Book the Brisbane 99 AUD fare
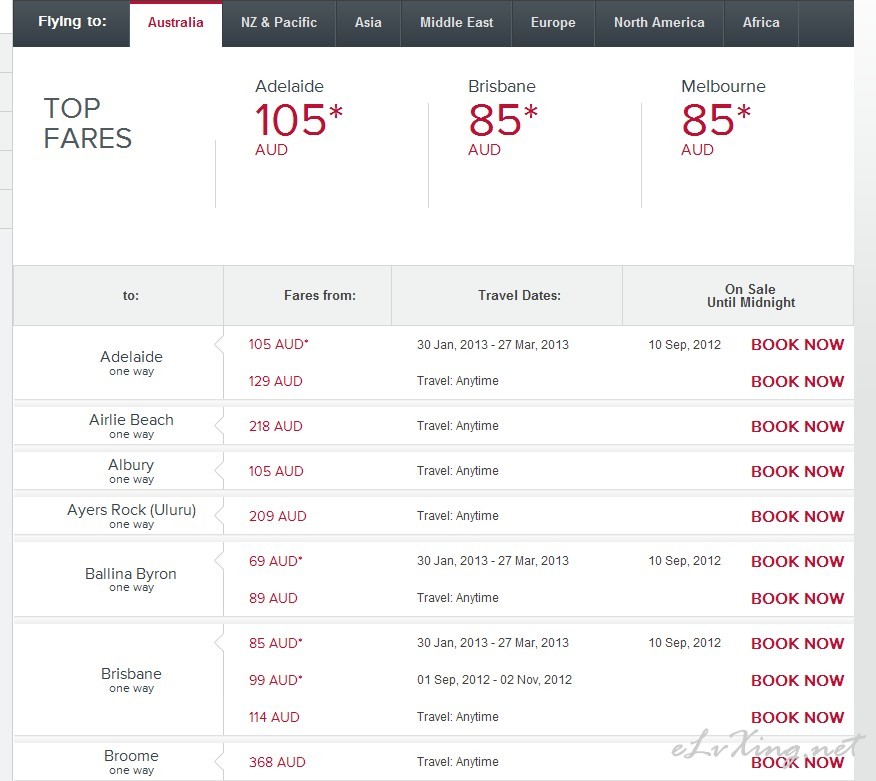This screenshot has height=781, width=876. [x=797, y=681]
